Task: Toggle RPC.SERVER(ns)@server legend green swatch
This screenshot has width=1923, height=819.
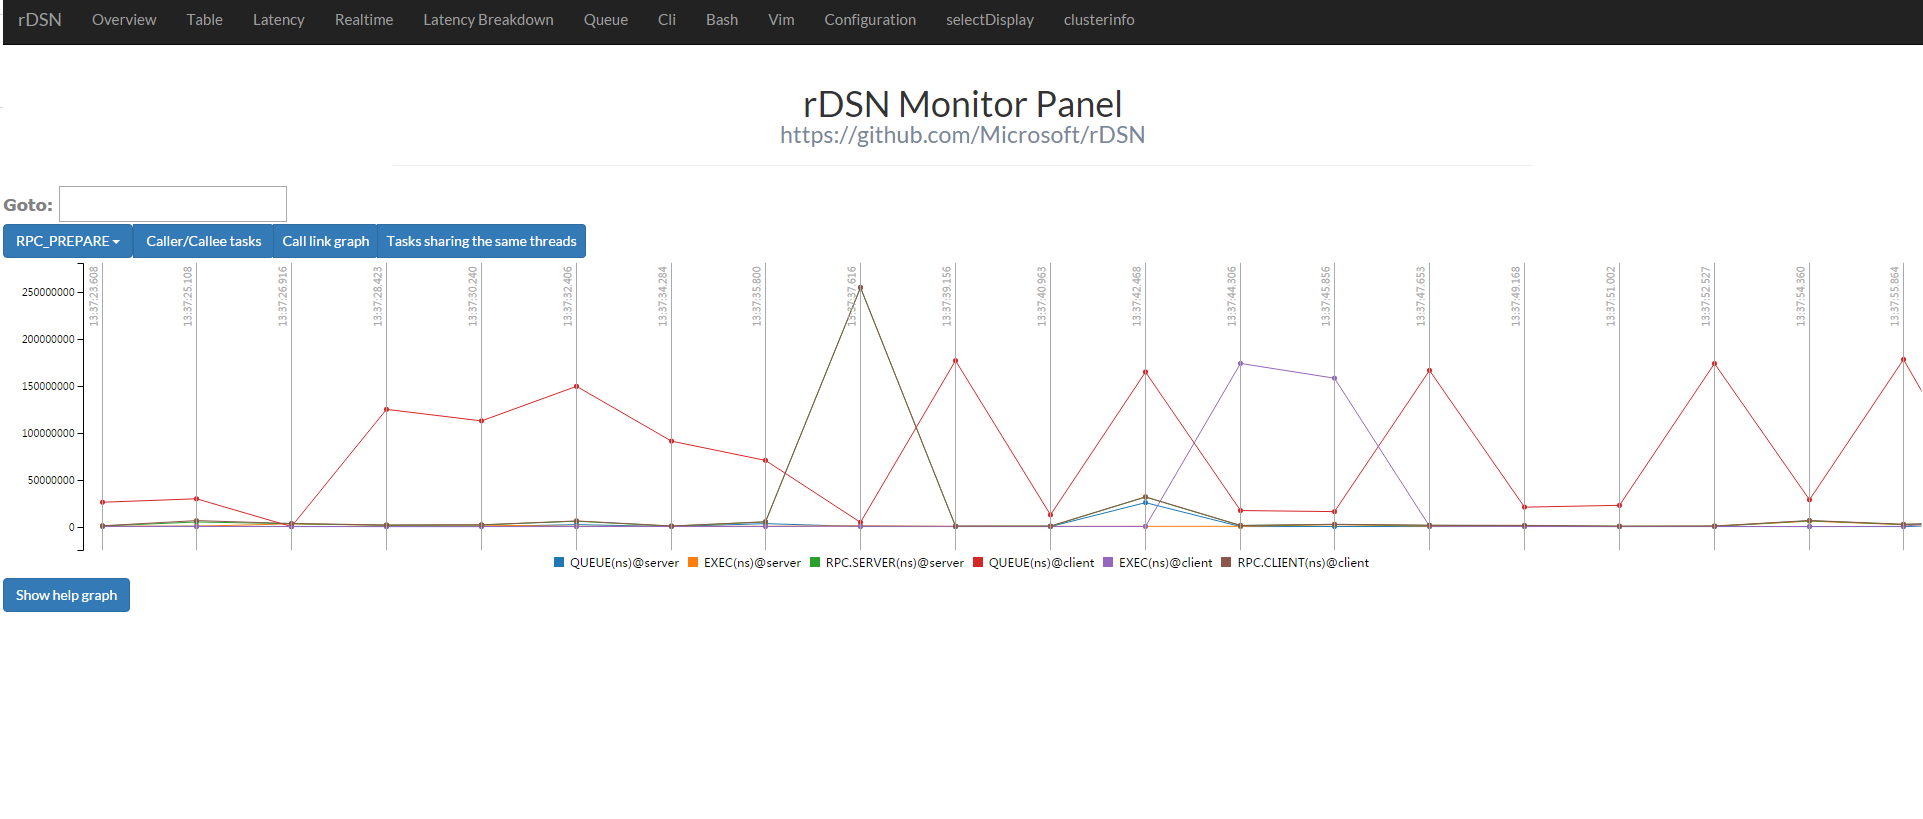Action: [815, 562]
